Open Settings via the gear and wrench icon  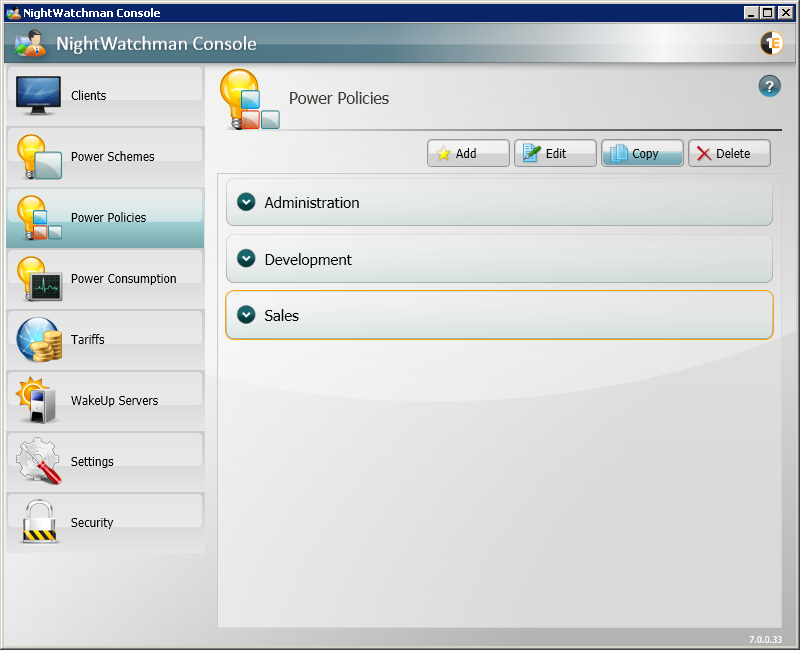click(39, 461)
